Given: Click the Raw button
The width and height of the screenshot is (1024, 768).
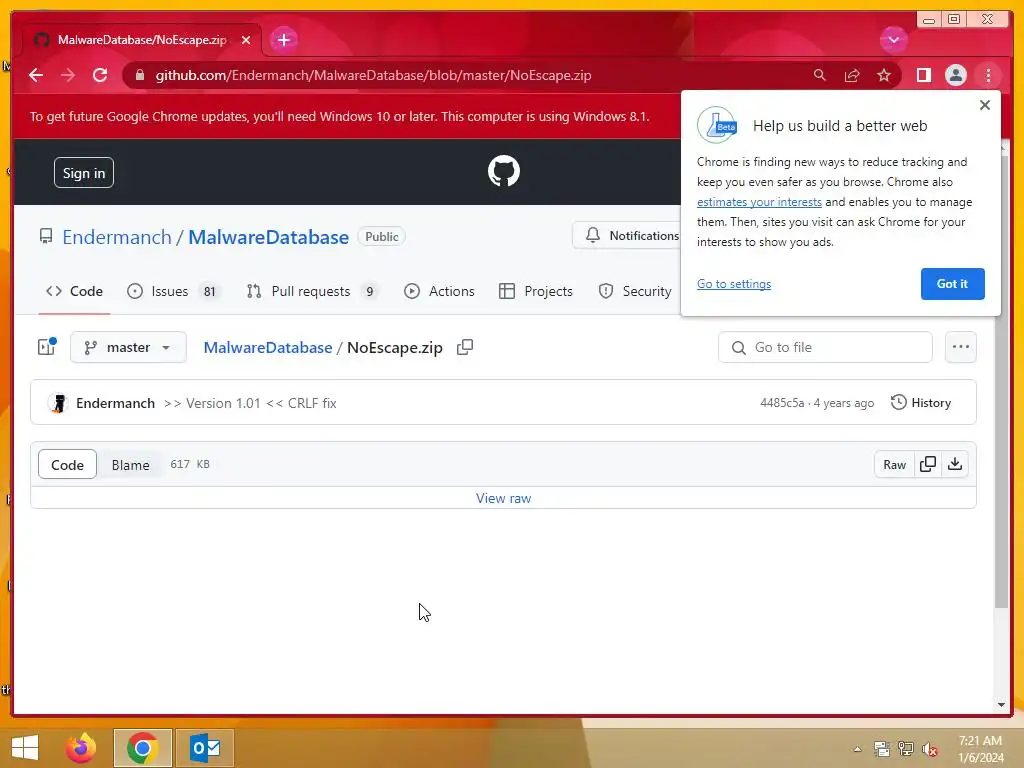Looking at the screenshot, I should coord(895,464).
